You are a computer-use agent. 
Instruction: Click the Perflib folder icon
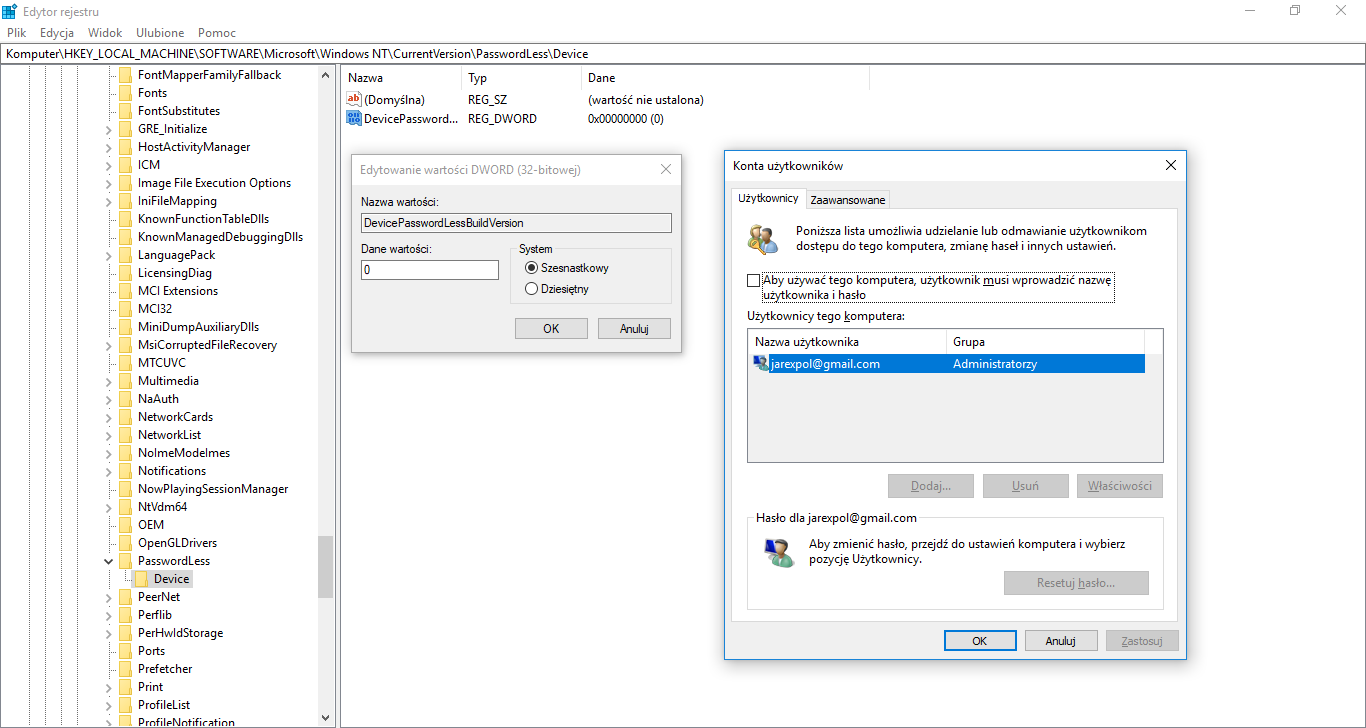click(125, 615)
